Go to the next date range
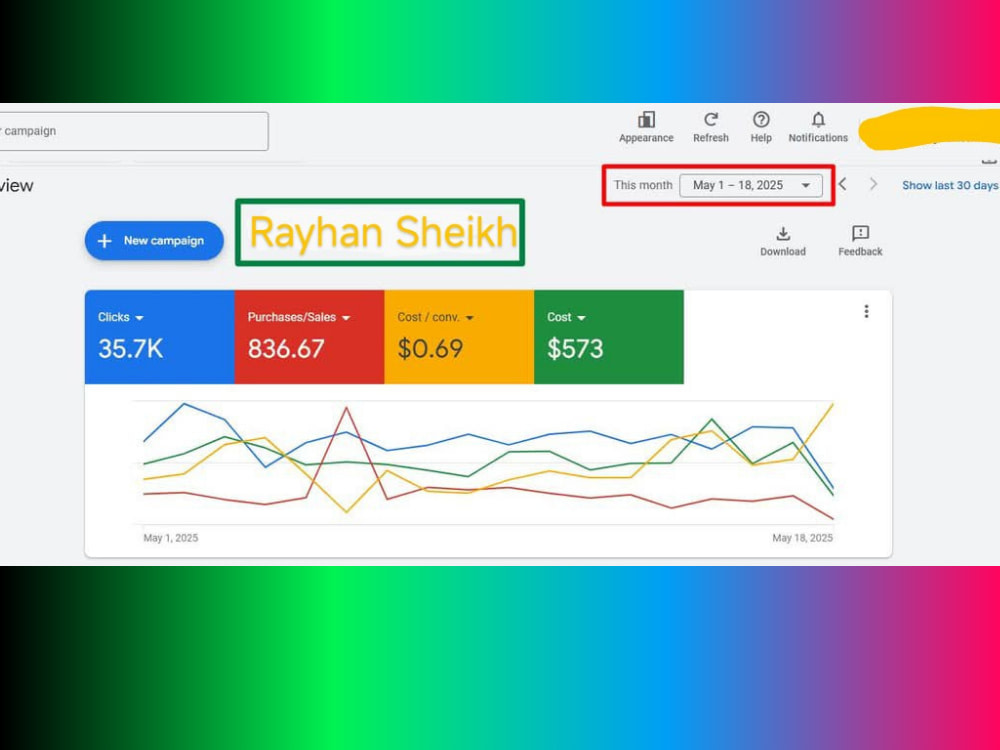The height and width of the screenshot is (750, 1000). [x=873, y=185]
